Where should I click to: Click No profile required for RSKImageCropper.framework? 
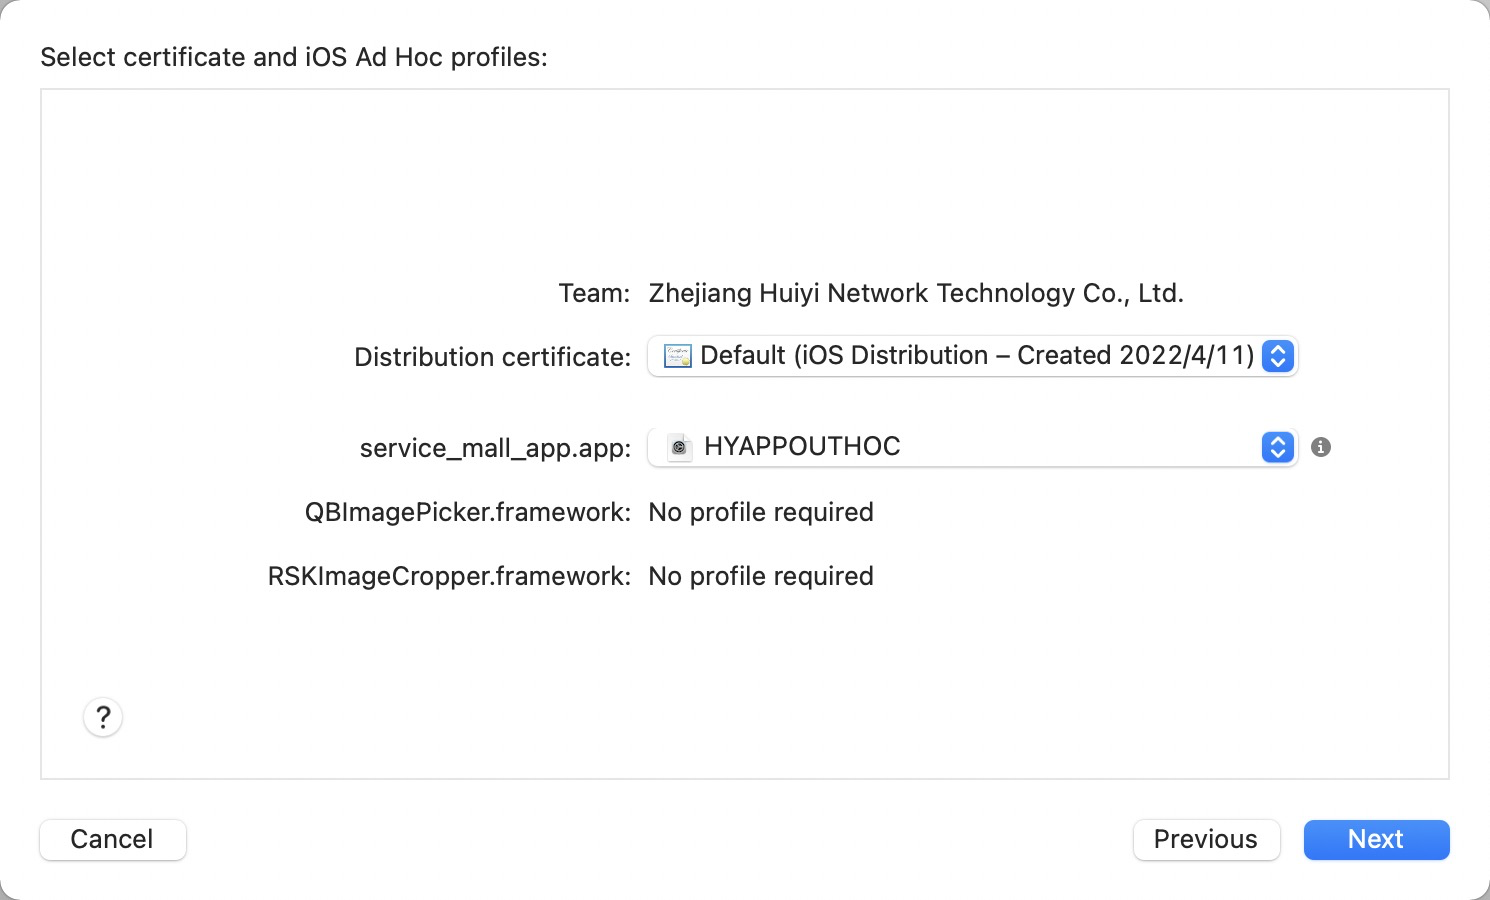[761, 576]
